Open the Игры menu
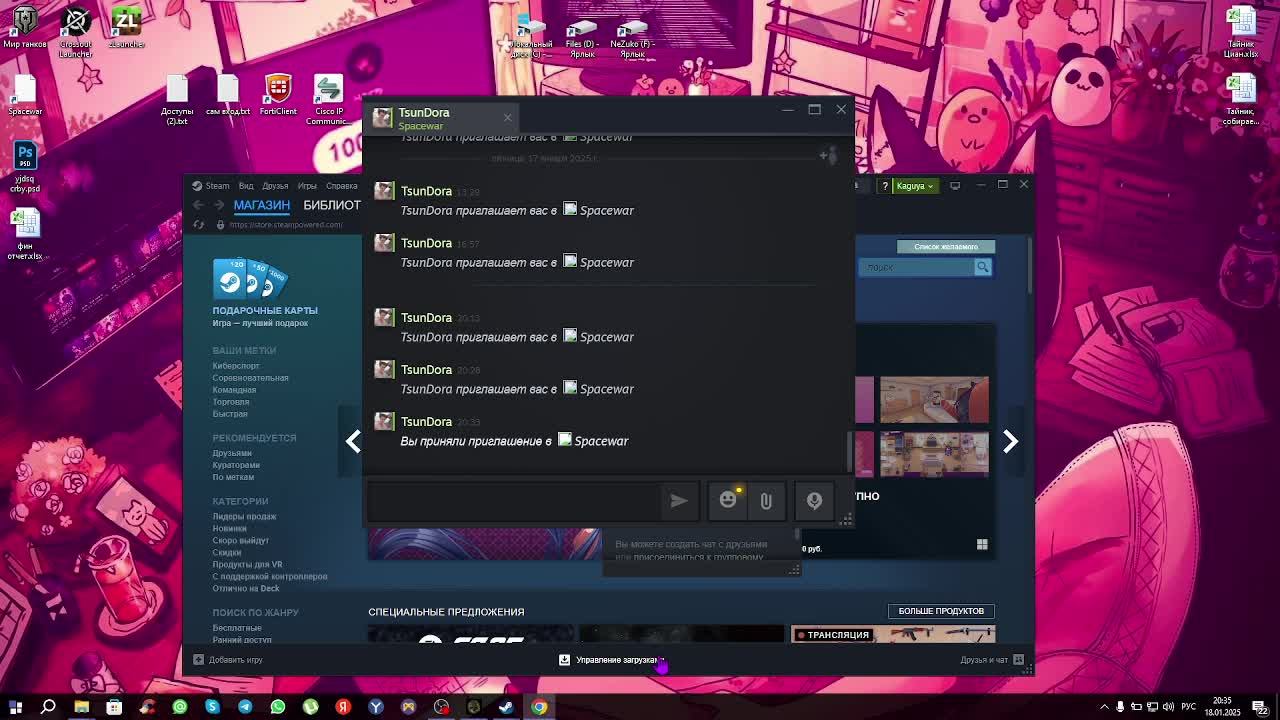This screenshot has width=1280, height=720. coord(307,185)
